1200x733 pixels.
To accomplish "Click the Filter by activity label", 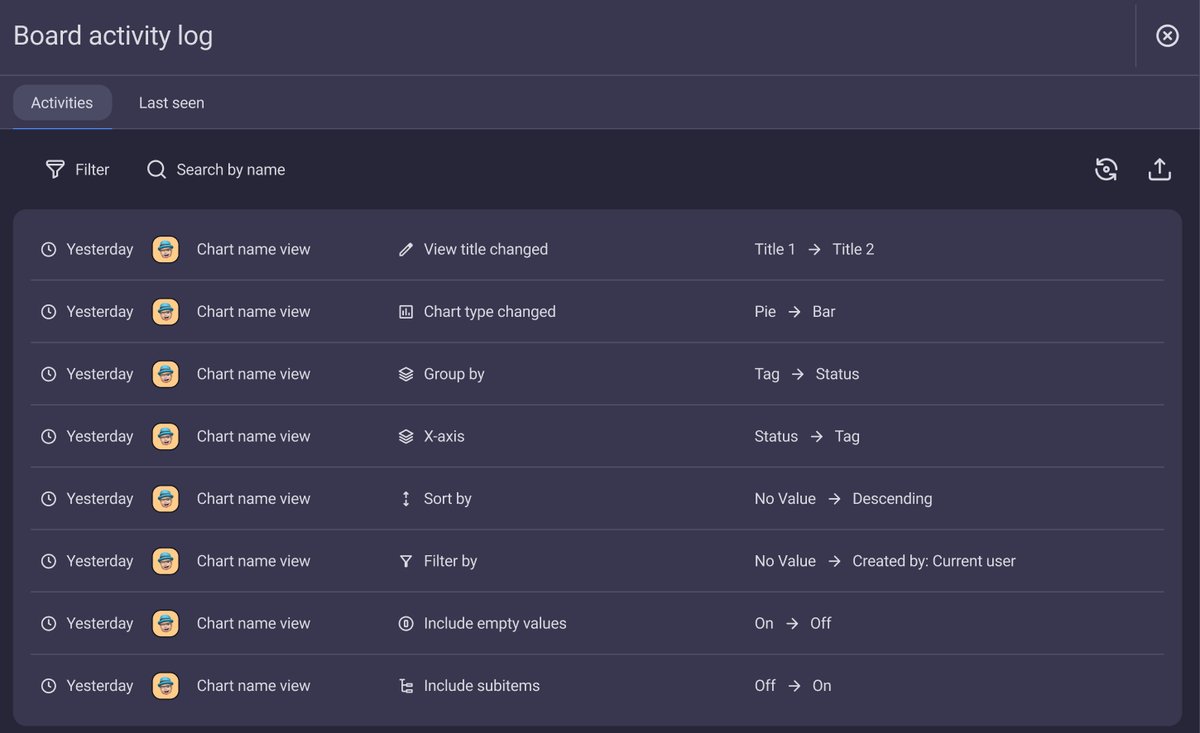I will pyautogui.click(x=451, y=561).
